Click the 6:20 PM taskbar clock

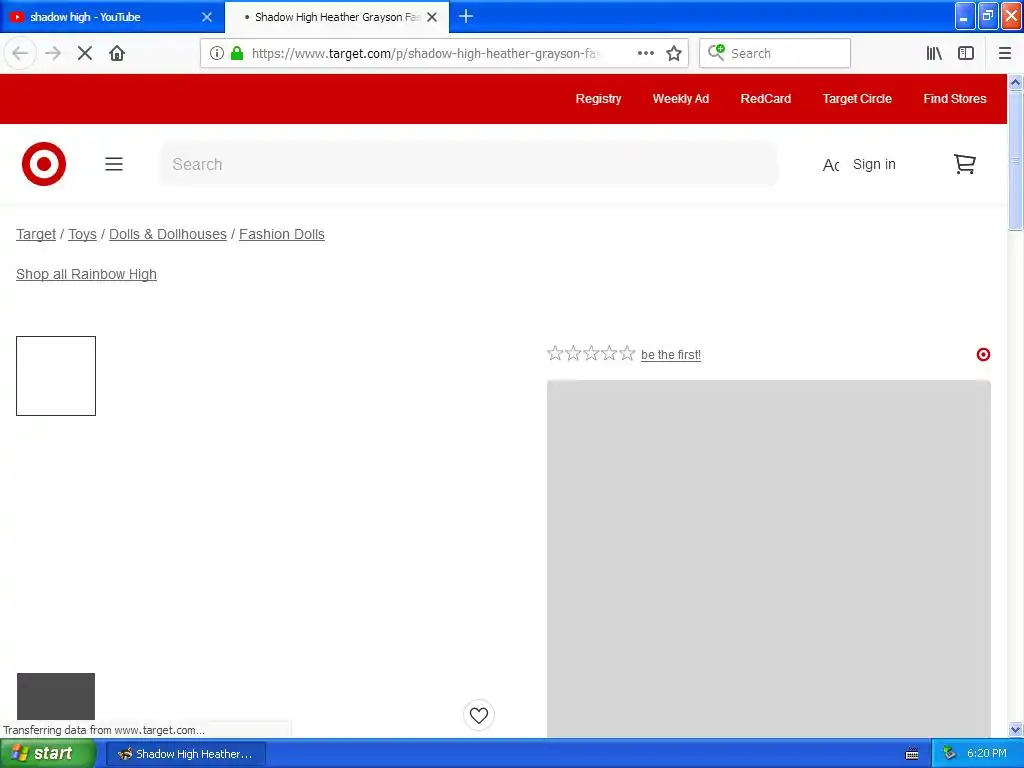pos(986,754)
